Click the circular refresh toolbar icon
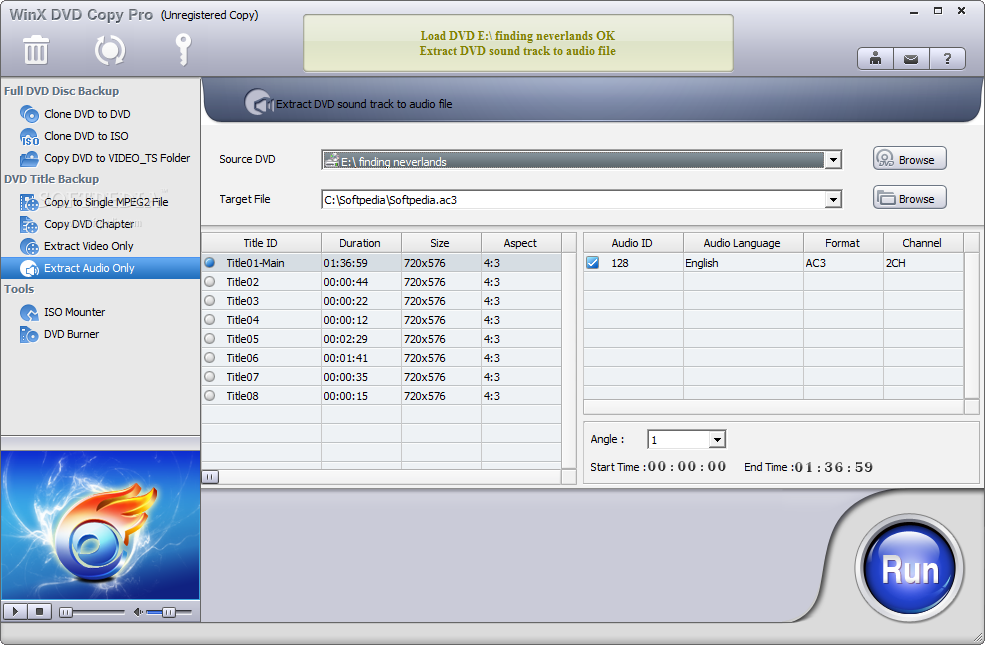Image resolution: width=985 pixels, height=645 pixels. point(110,50)
